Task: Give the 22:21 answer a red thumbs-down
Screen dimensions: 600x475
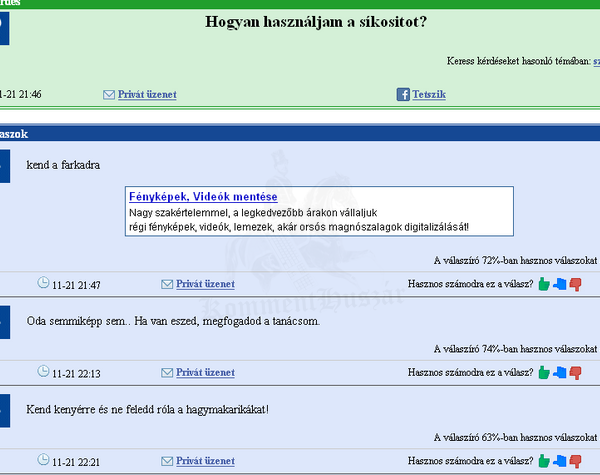Action: click(x=575, y=461)
